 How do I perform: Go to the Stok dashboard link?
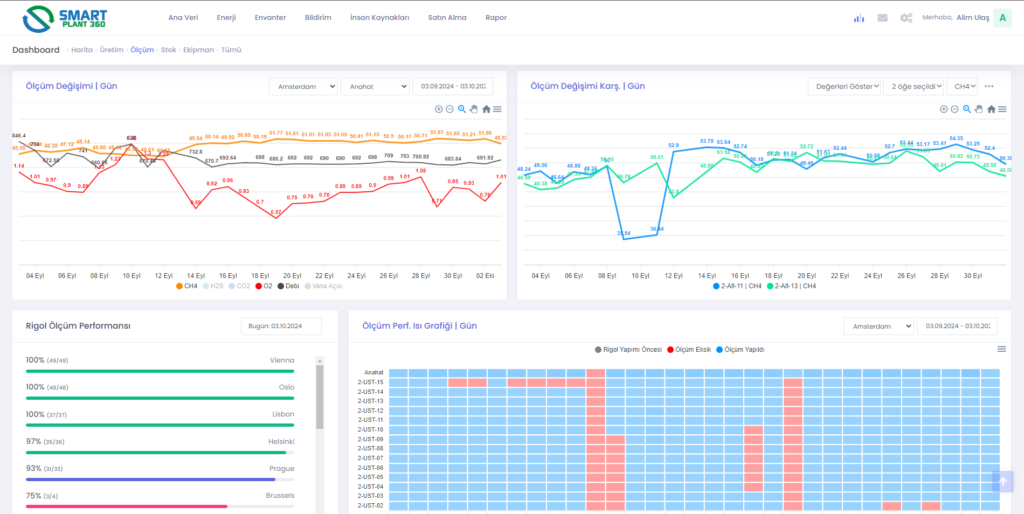coord(168,49)
